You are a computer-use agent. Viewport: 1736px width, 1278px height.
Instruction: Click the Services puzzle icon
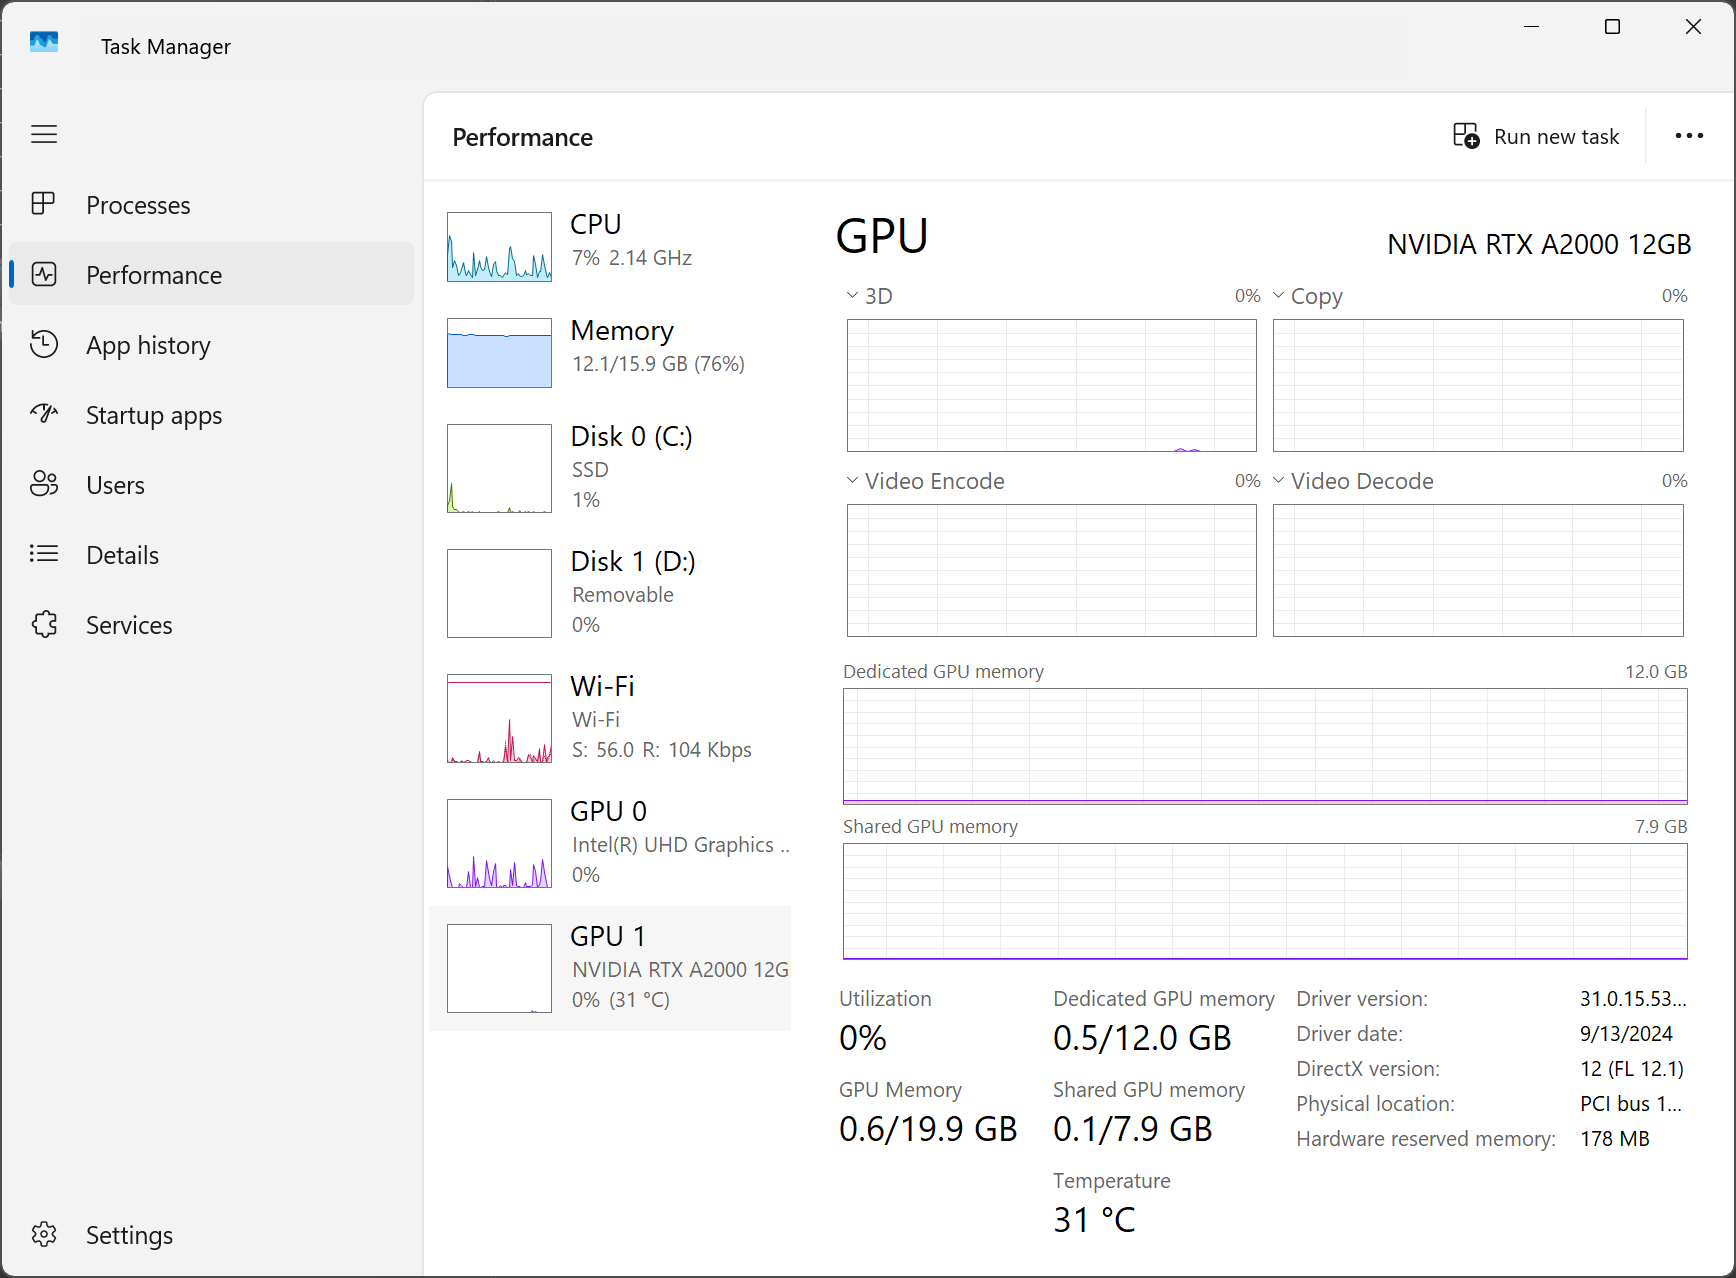(x=44, y=624)
